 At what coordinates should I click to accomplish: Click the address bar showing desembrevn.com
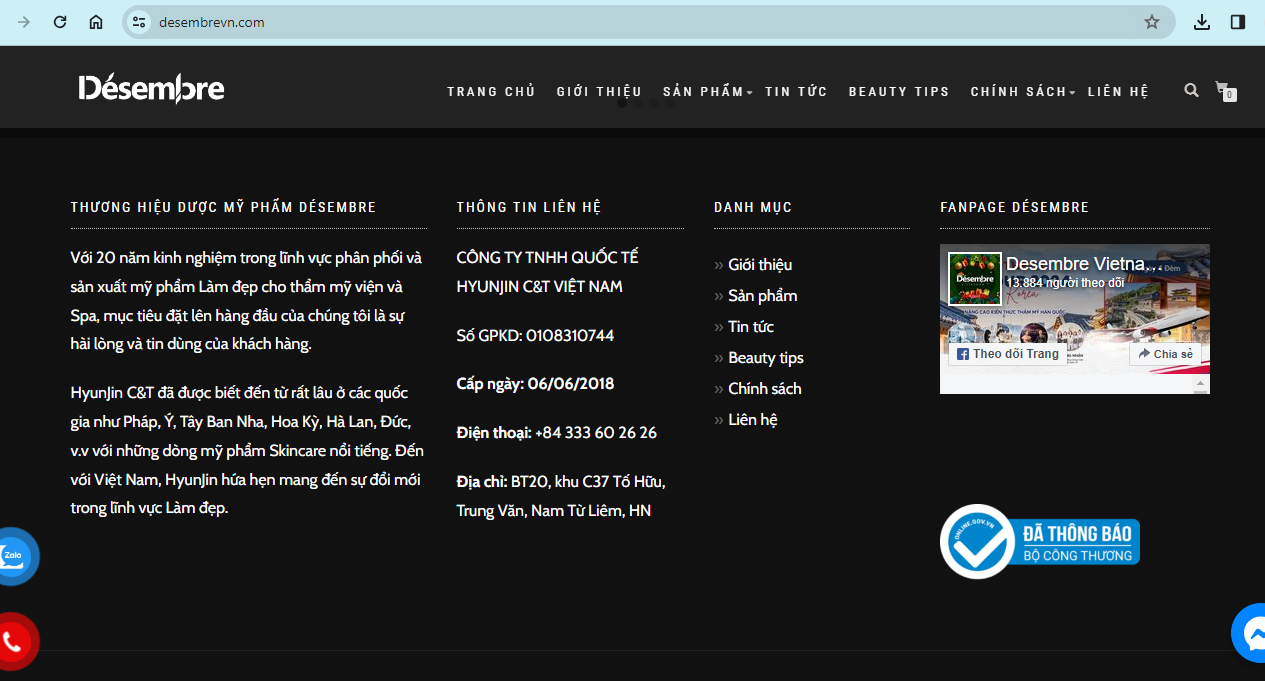pyautogui.click(x=640, y=22)
